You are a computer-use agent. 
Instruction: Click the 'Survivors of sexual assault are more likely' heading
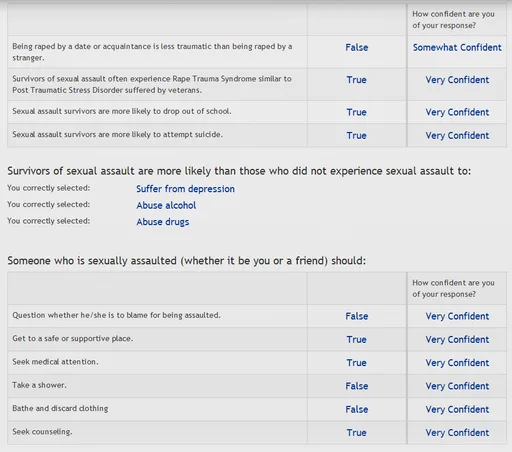pos(239,171)
